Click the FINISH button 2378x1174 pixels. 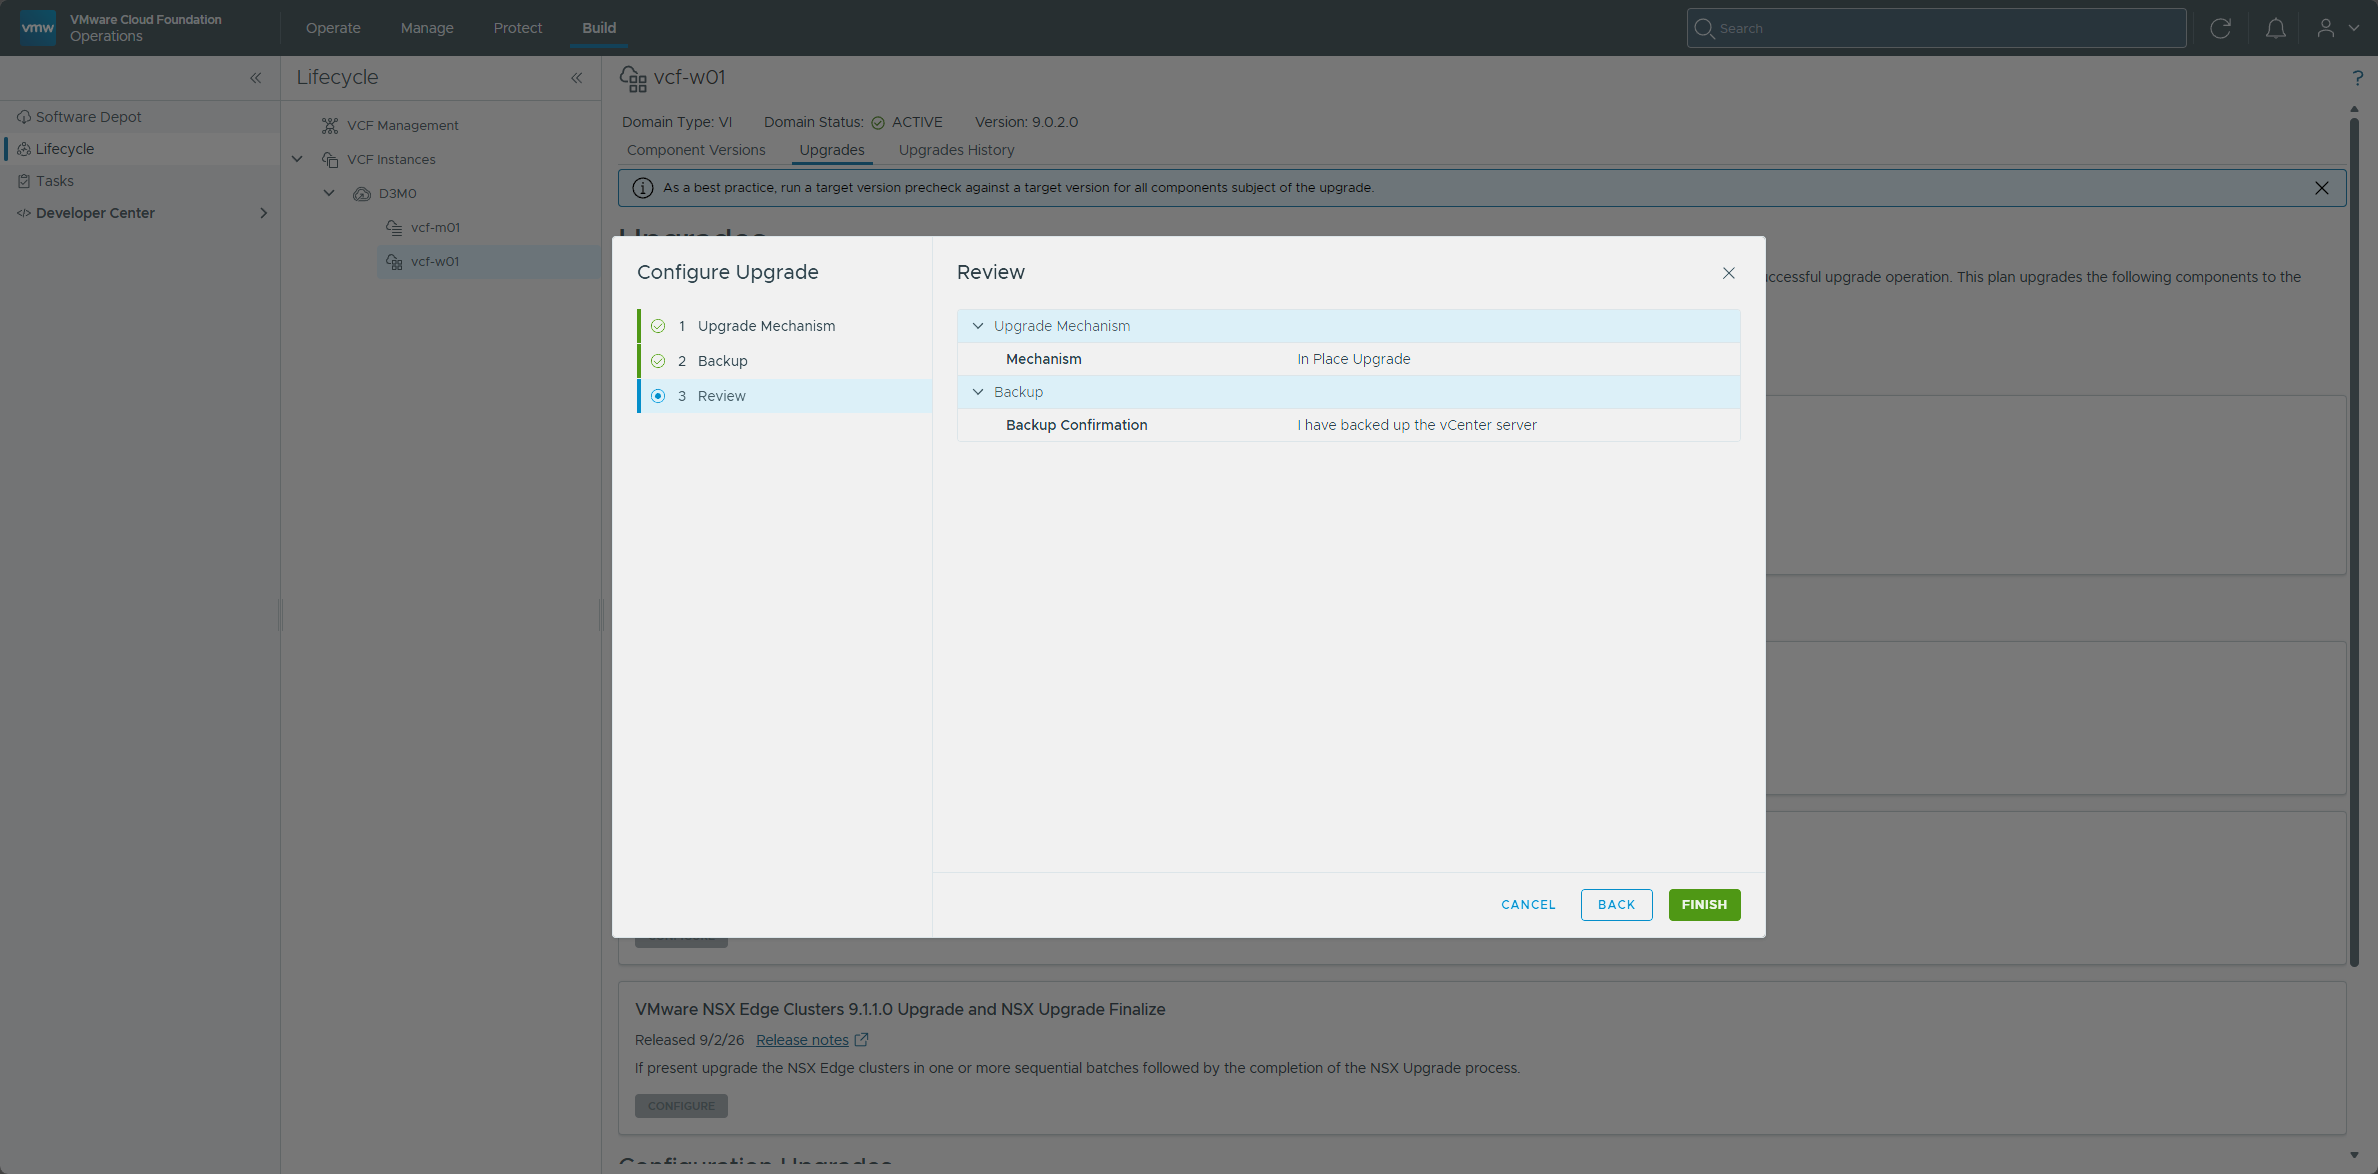[x=1704, y=905]
